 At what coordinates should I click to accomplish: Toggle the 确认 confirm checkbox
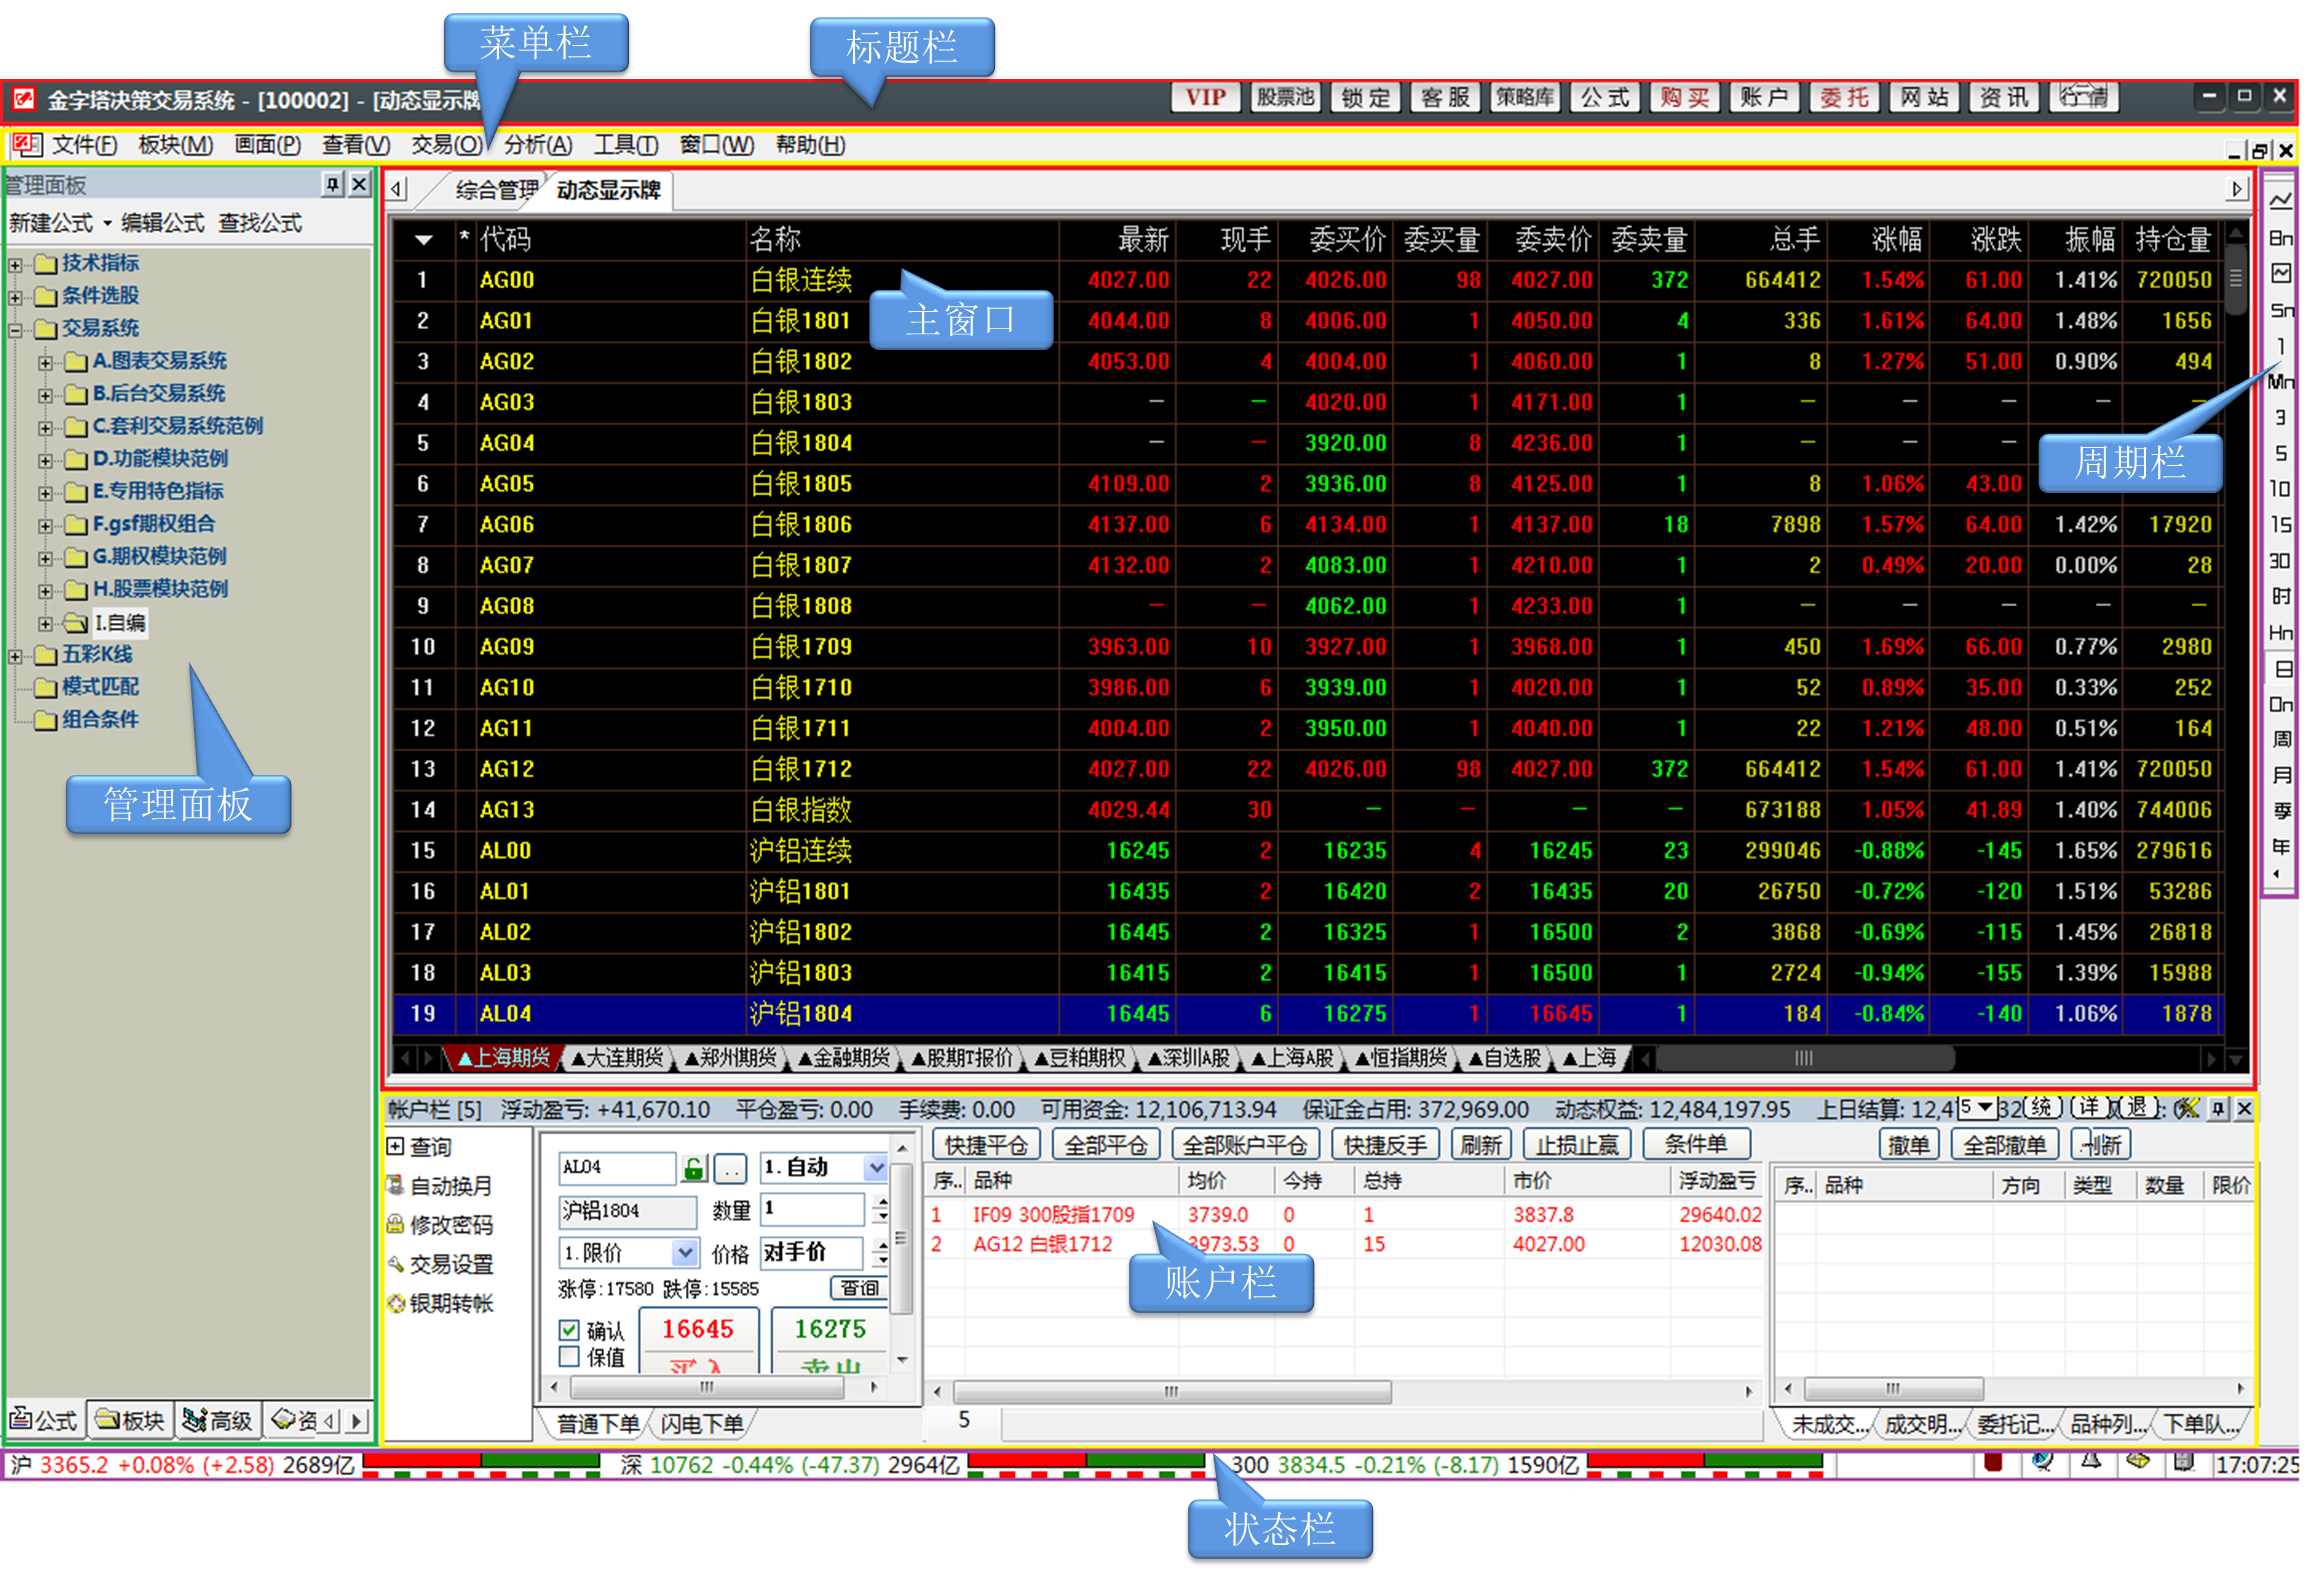click(569, 1330)
